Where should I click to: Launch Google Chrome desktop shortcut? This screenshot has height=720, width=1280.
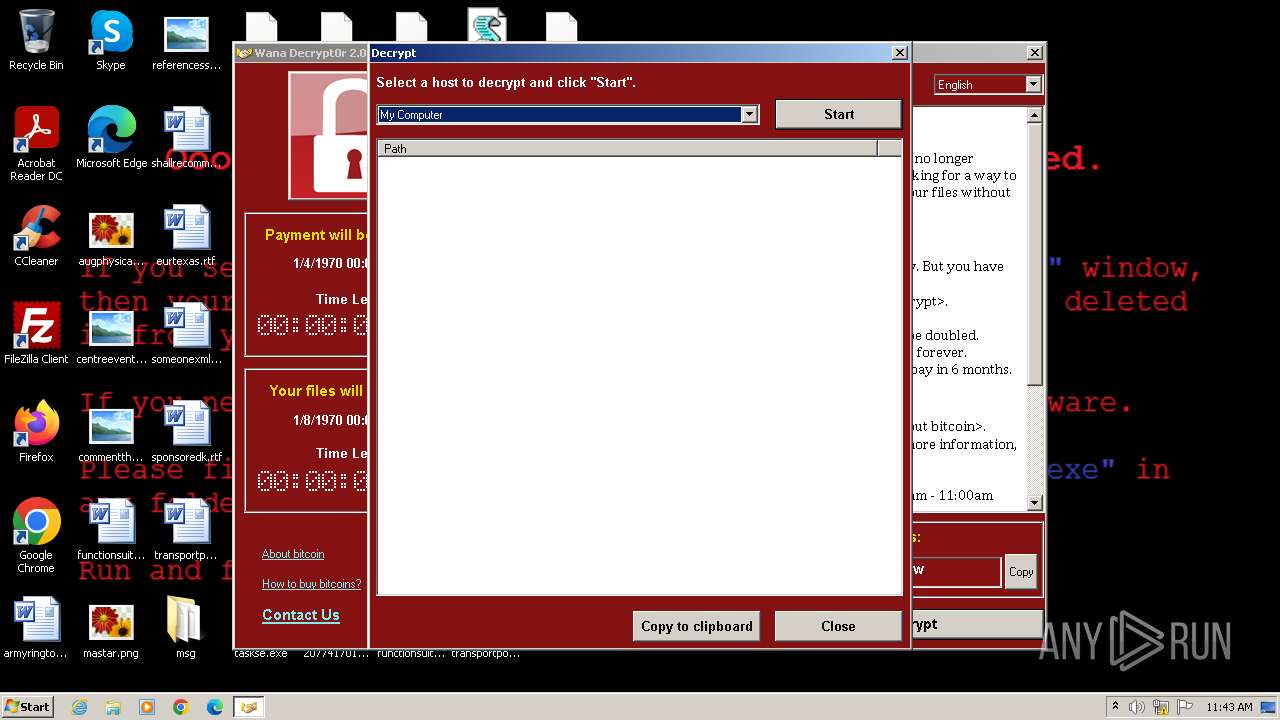click(x=36, y=535)
